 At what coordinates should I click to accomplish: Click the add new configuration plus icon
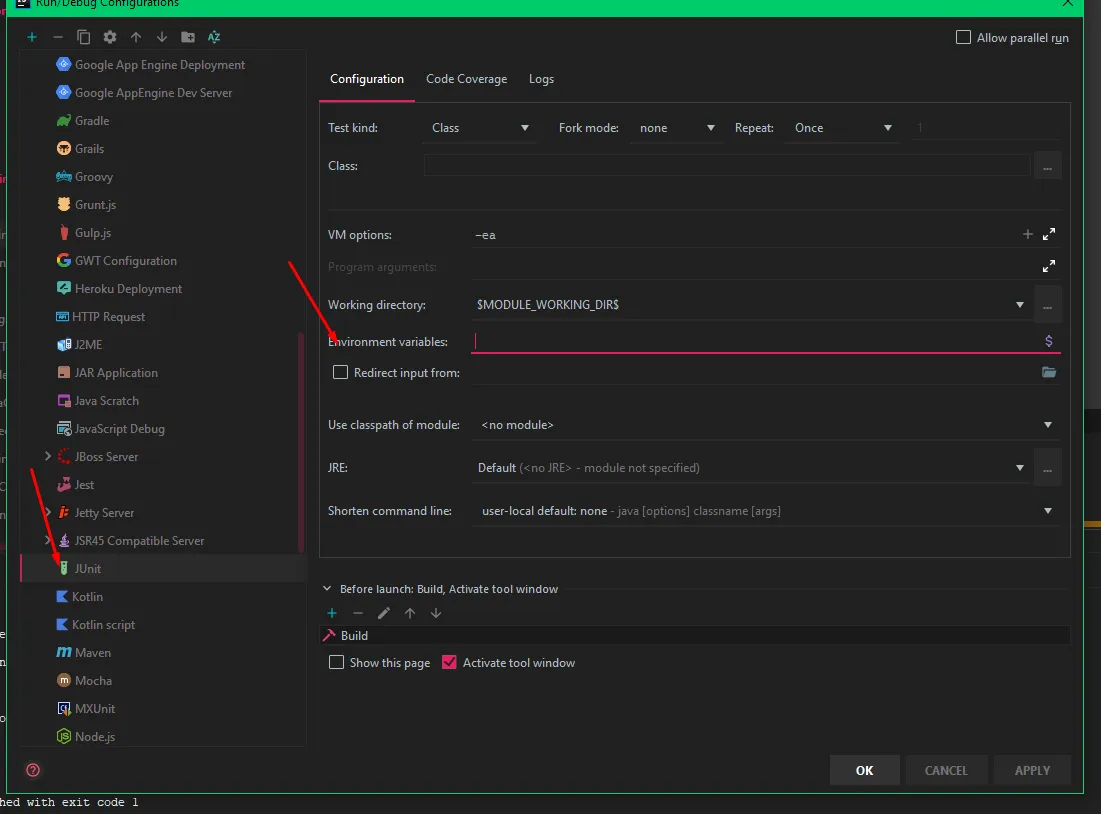[x=32, y=37]
